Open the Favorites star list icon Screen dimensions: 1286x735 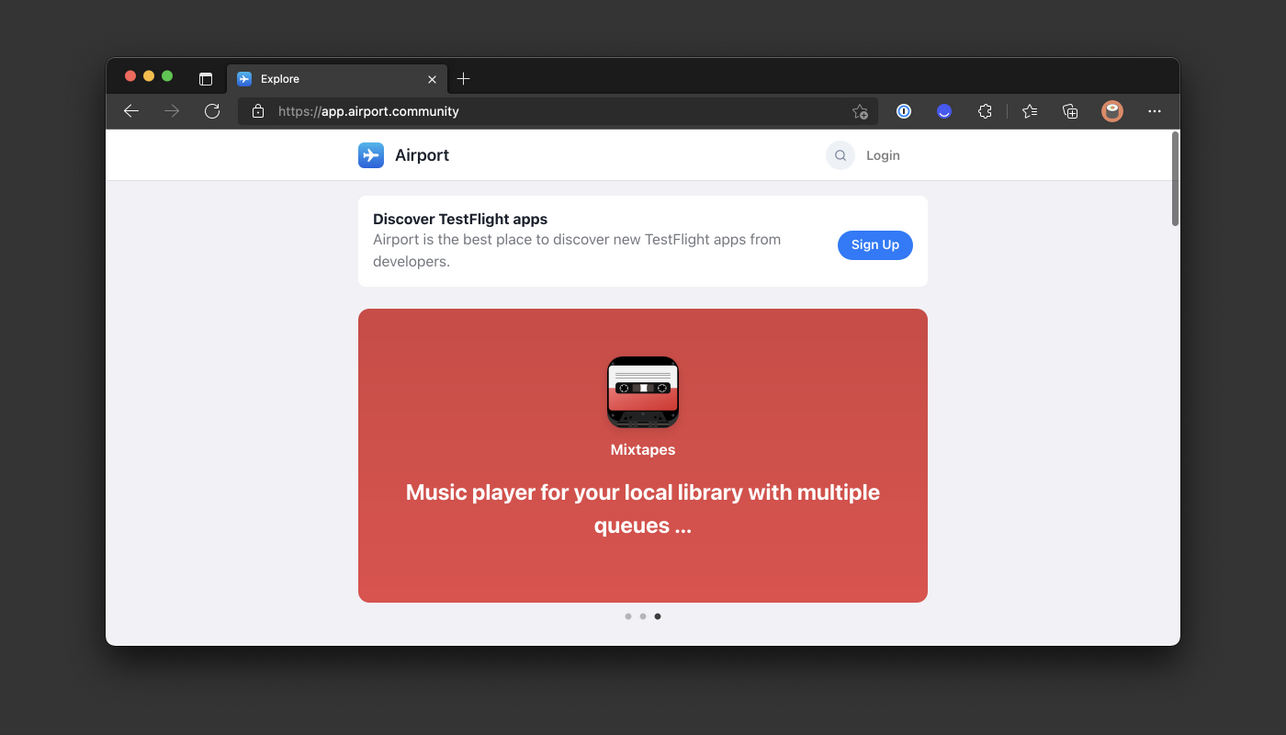coord(1029,111)
